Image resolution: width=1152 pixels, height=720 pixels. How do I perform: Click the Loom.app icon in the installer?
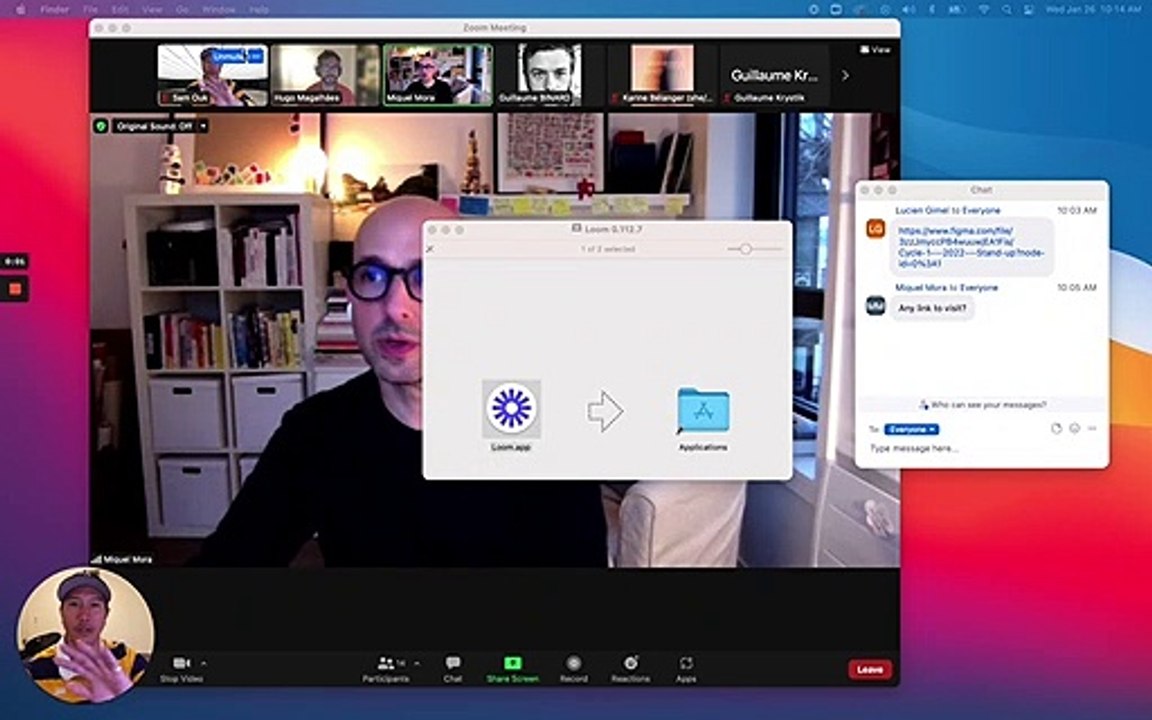point(511,408)
